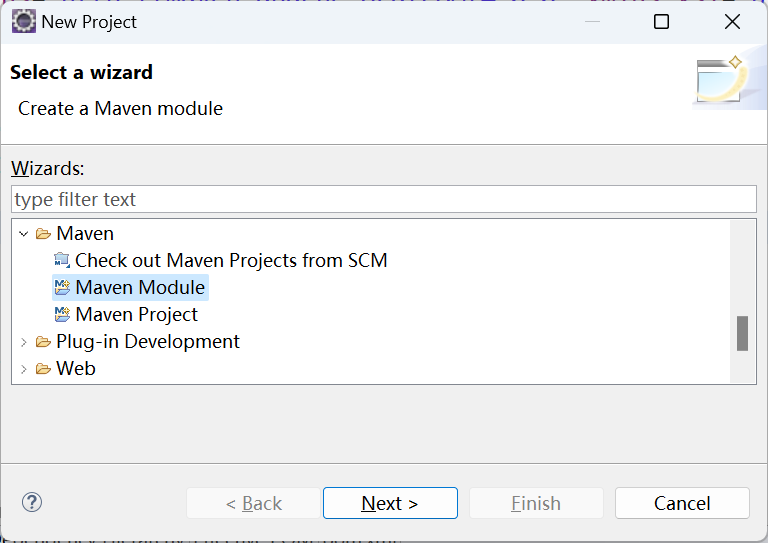Screen dimensions: 768x543
Task: Click the Eclipse icon in title bar
Action: (x=24, y=22)
